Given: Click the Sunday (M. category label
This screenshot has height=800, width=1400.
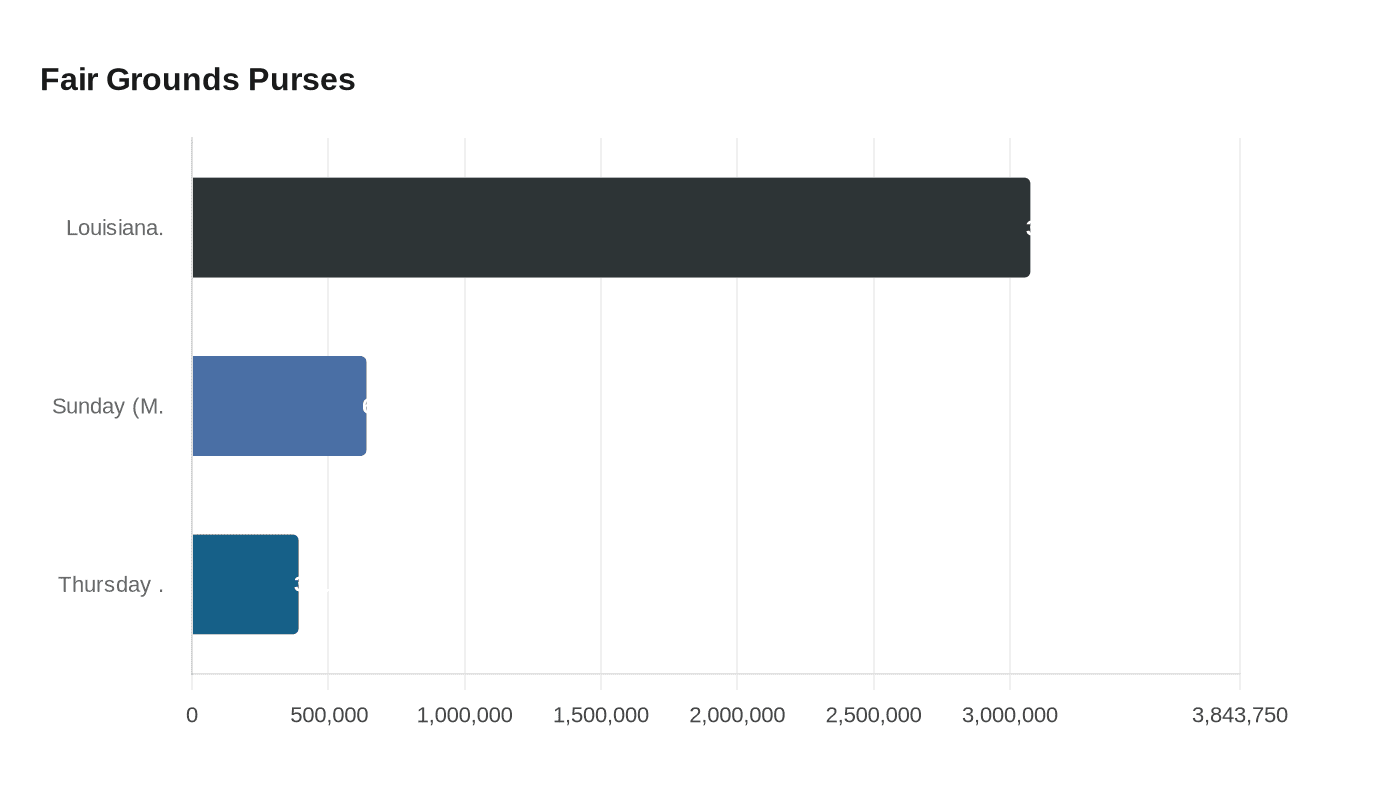Looking at the screenshot, I should (107, 406).
